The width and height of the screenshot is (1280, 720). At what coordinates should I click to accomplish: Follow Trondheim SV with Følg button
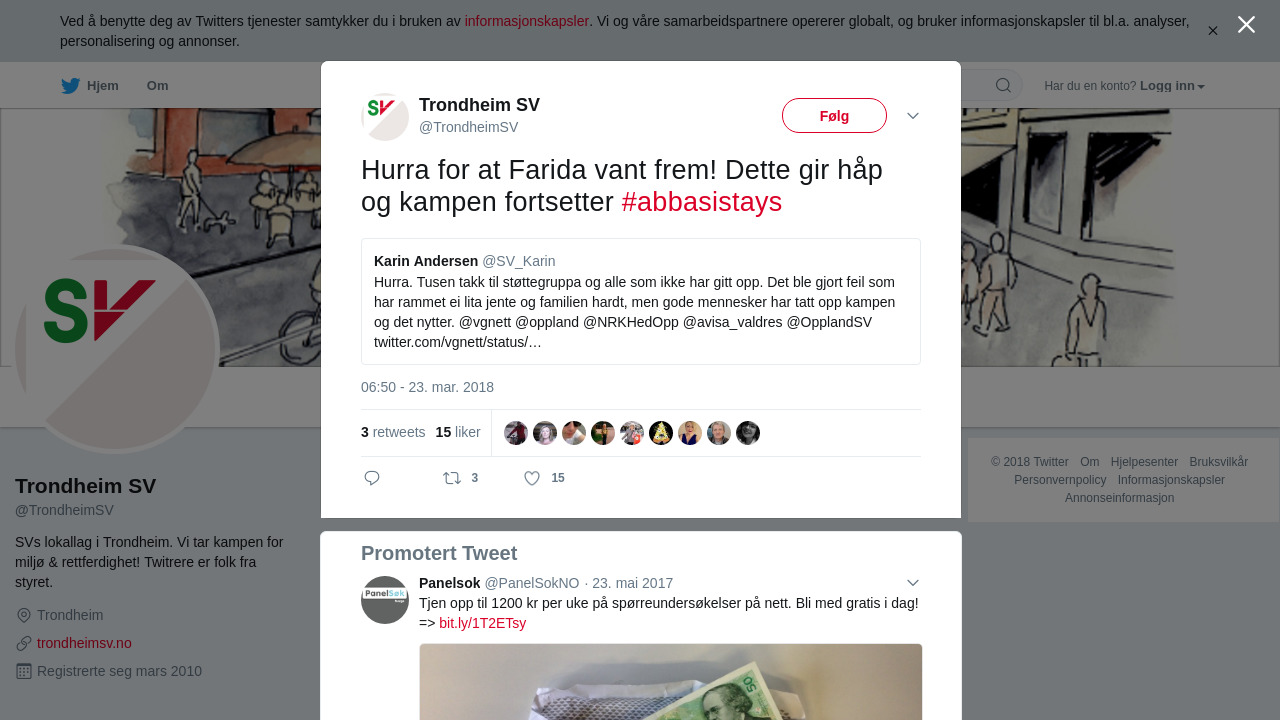tap(834, 116)
